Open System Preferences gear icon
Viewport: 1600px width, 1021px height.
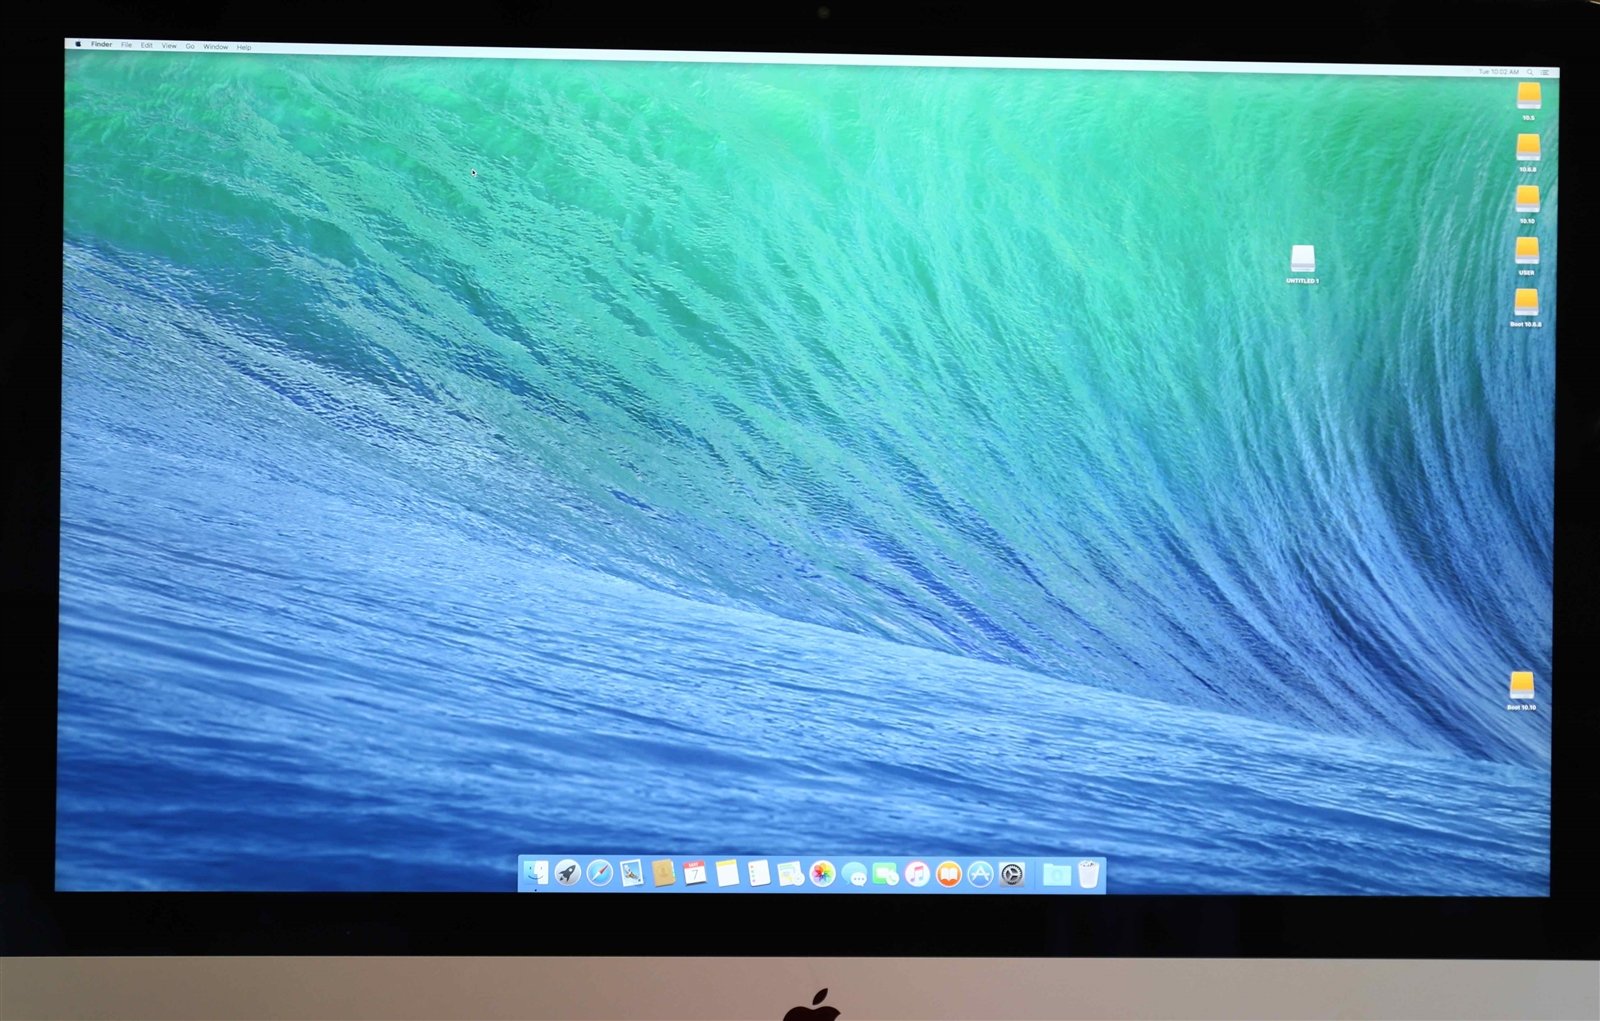pyautogui.click(x=1012, y=875)
